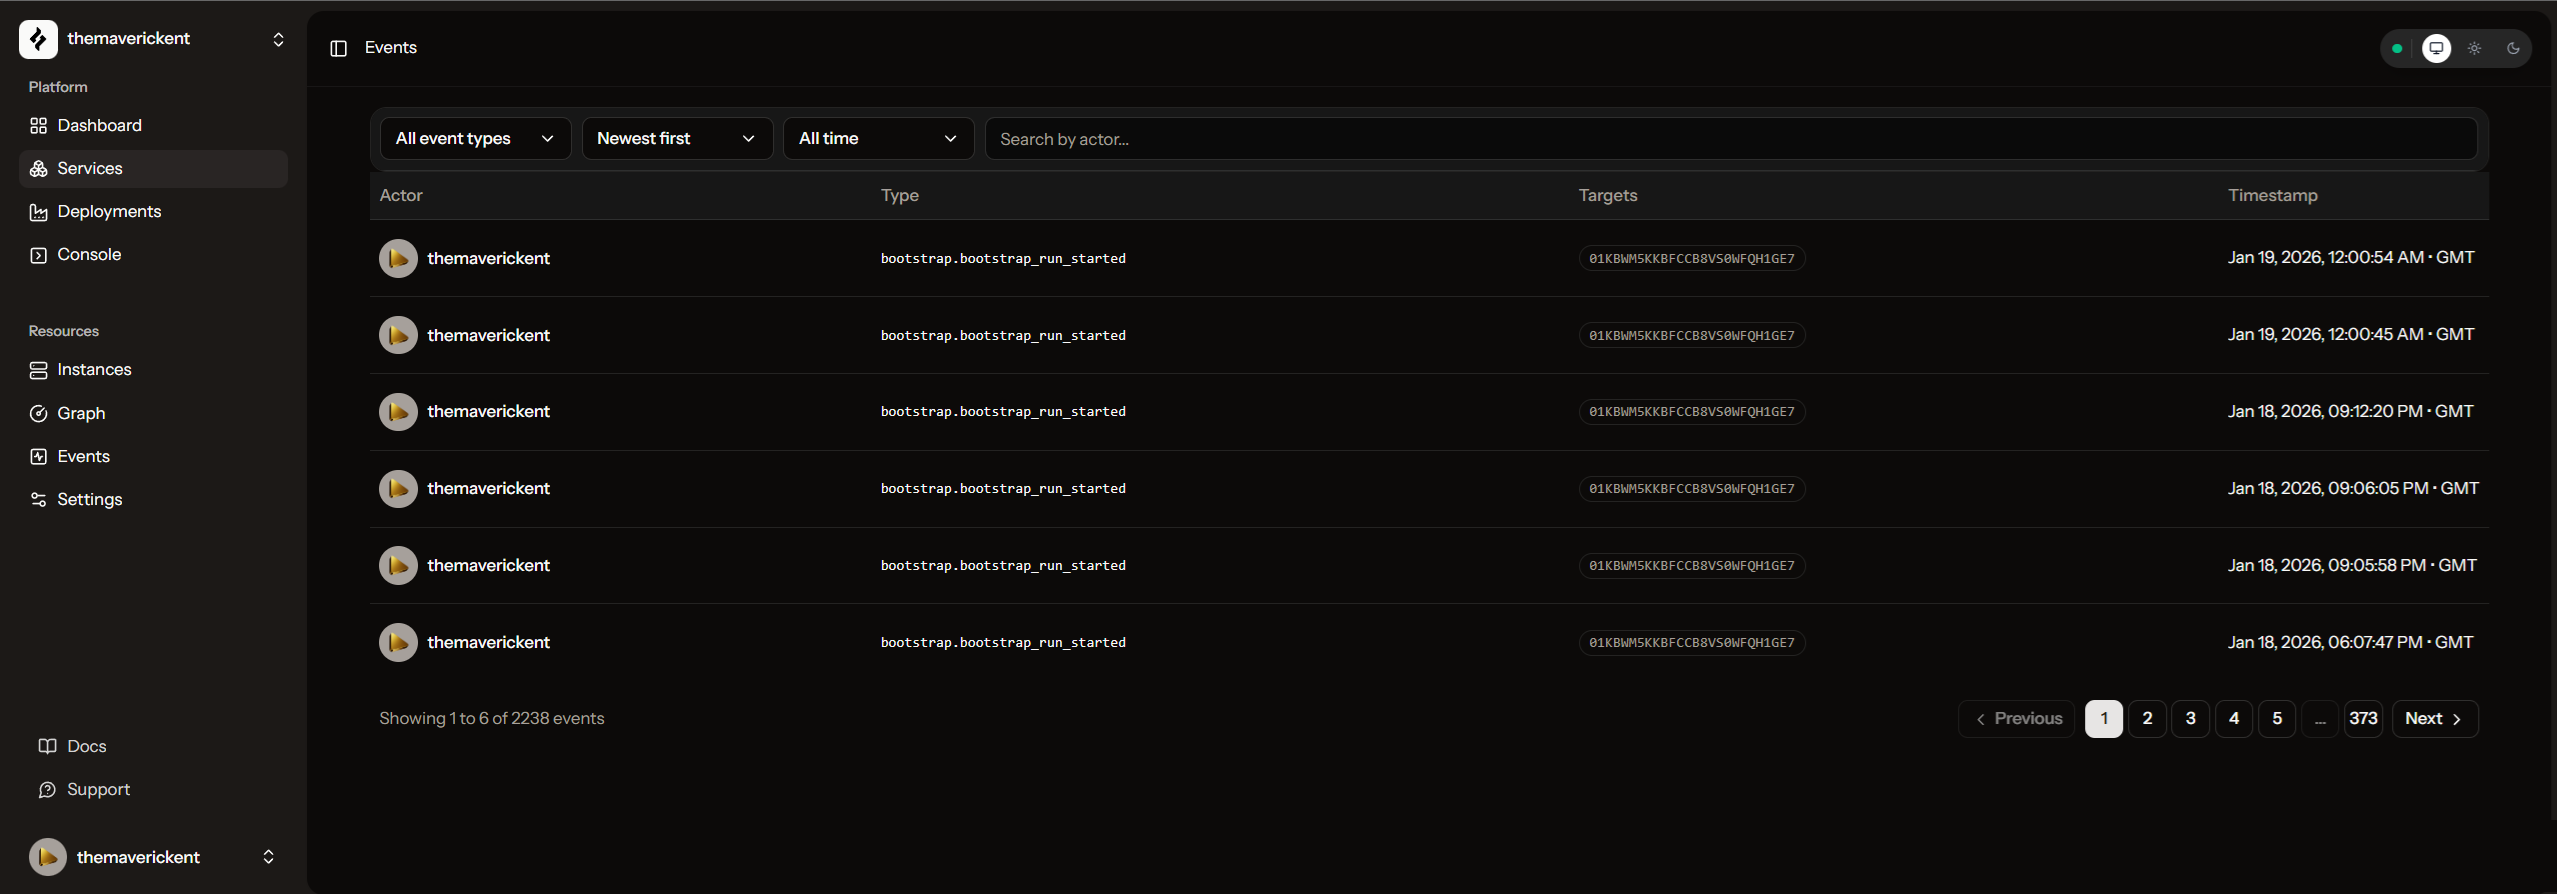Open the All time range dropdown

pos(877,138)
